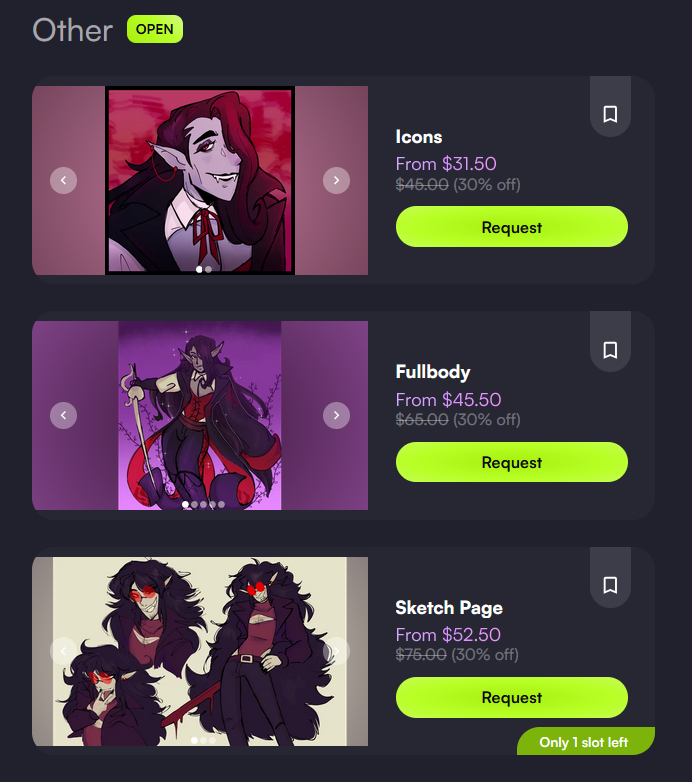This screenshot has width=692, height=782.
Task: Go back in Fullbody image carousel
Action: coord(63,415)
